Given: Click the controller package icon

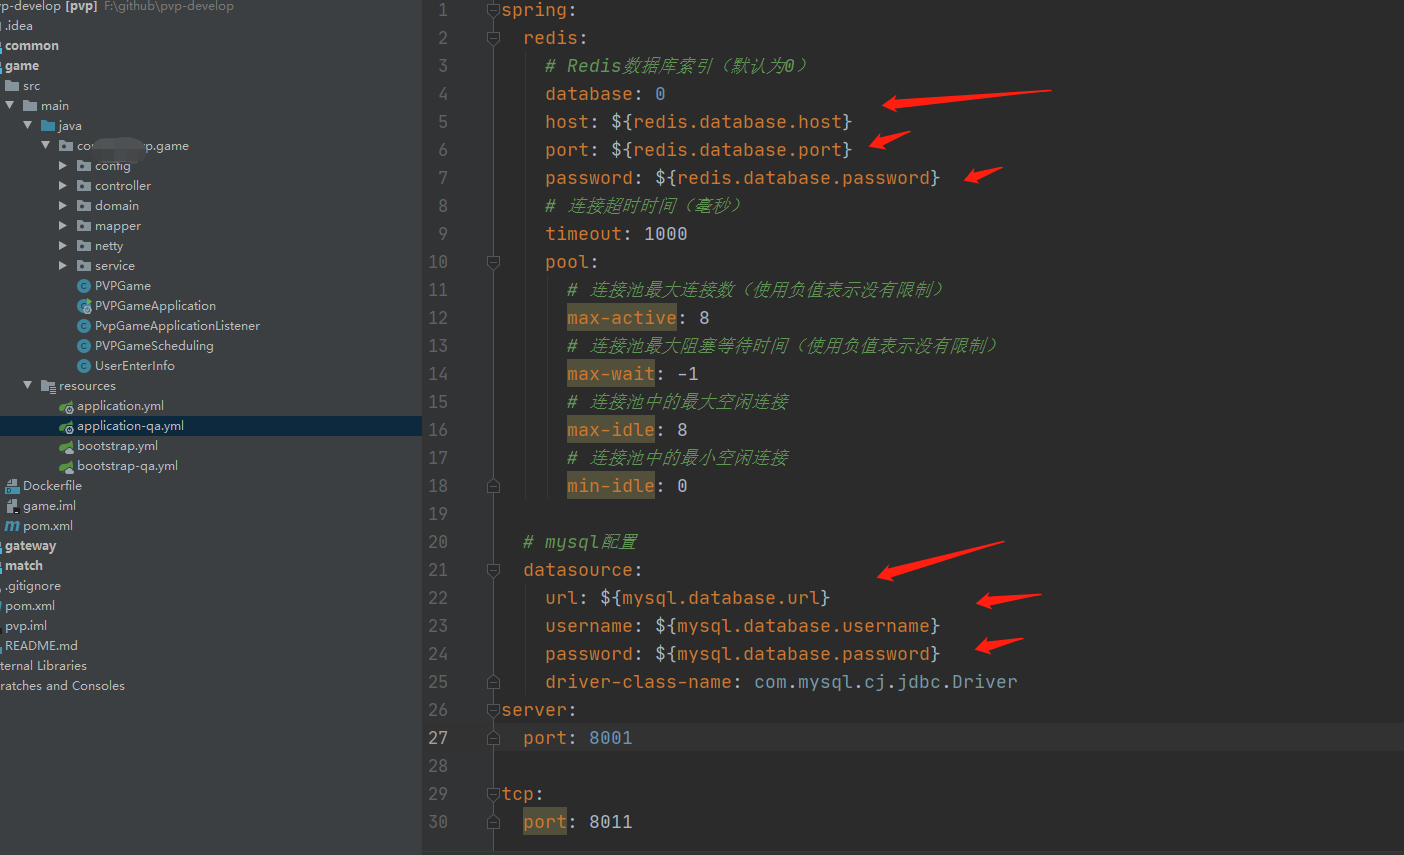Looking at the screenshot, I should click(x=84, y=186).
